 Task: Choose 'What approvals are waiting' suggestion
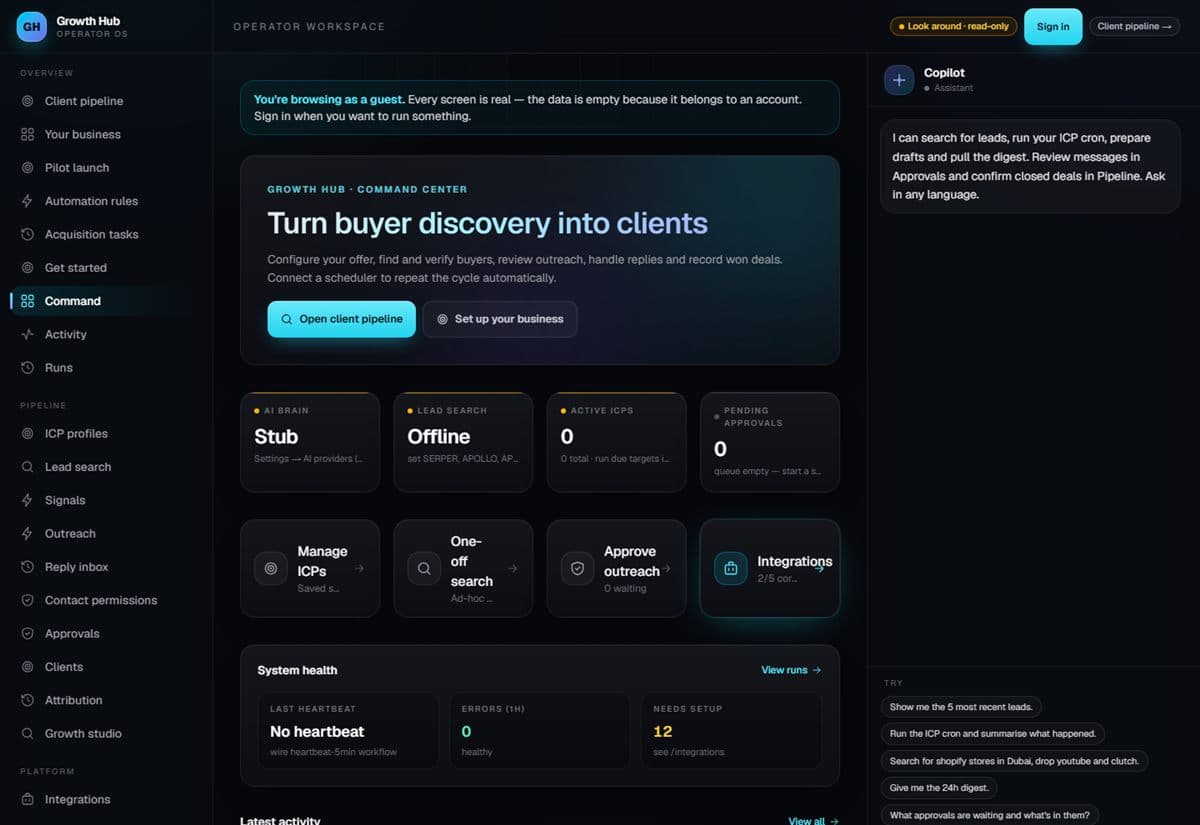pos(990,814)
